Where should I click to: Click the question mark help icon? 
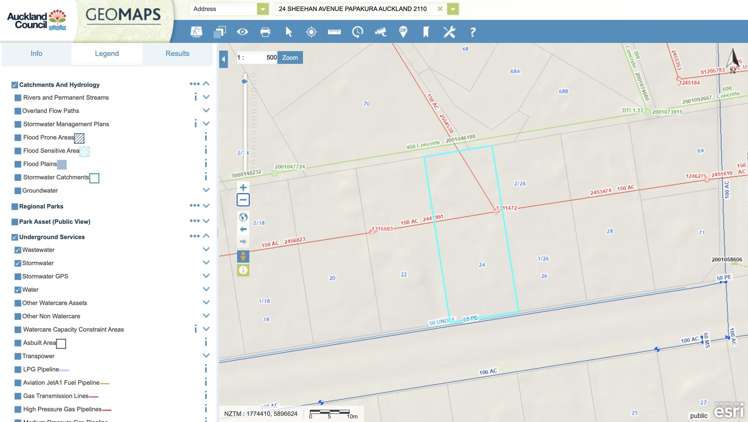point(473,32)
